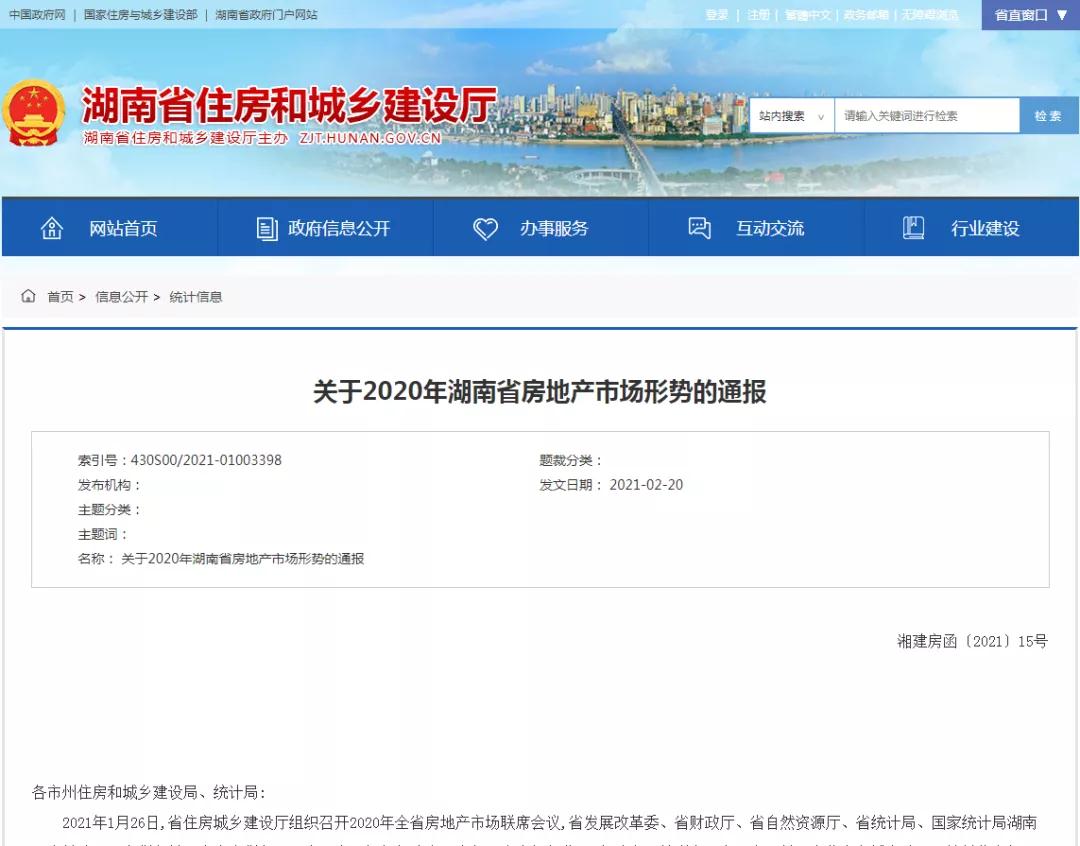The image size is (1080, 846).
Task: Go to 统计信息 in the breadcrumb
Action: pos(196,297)
